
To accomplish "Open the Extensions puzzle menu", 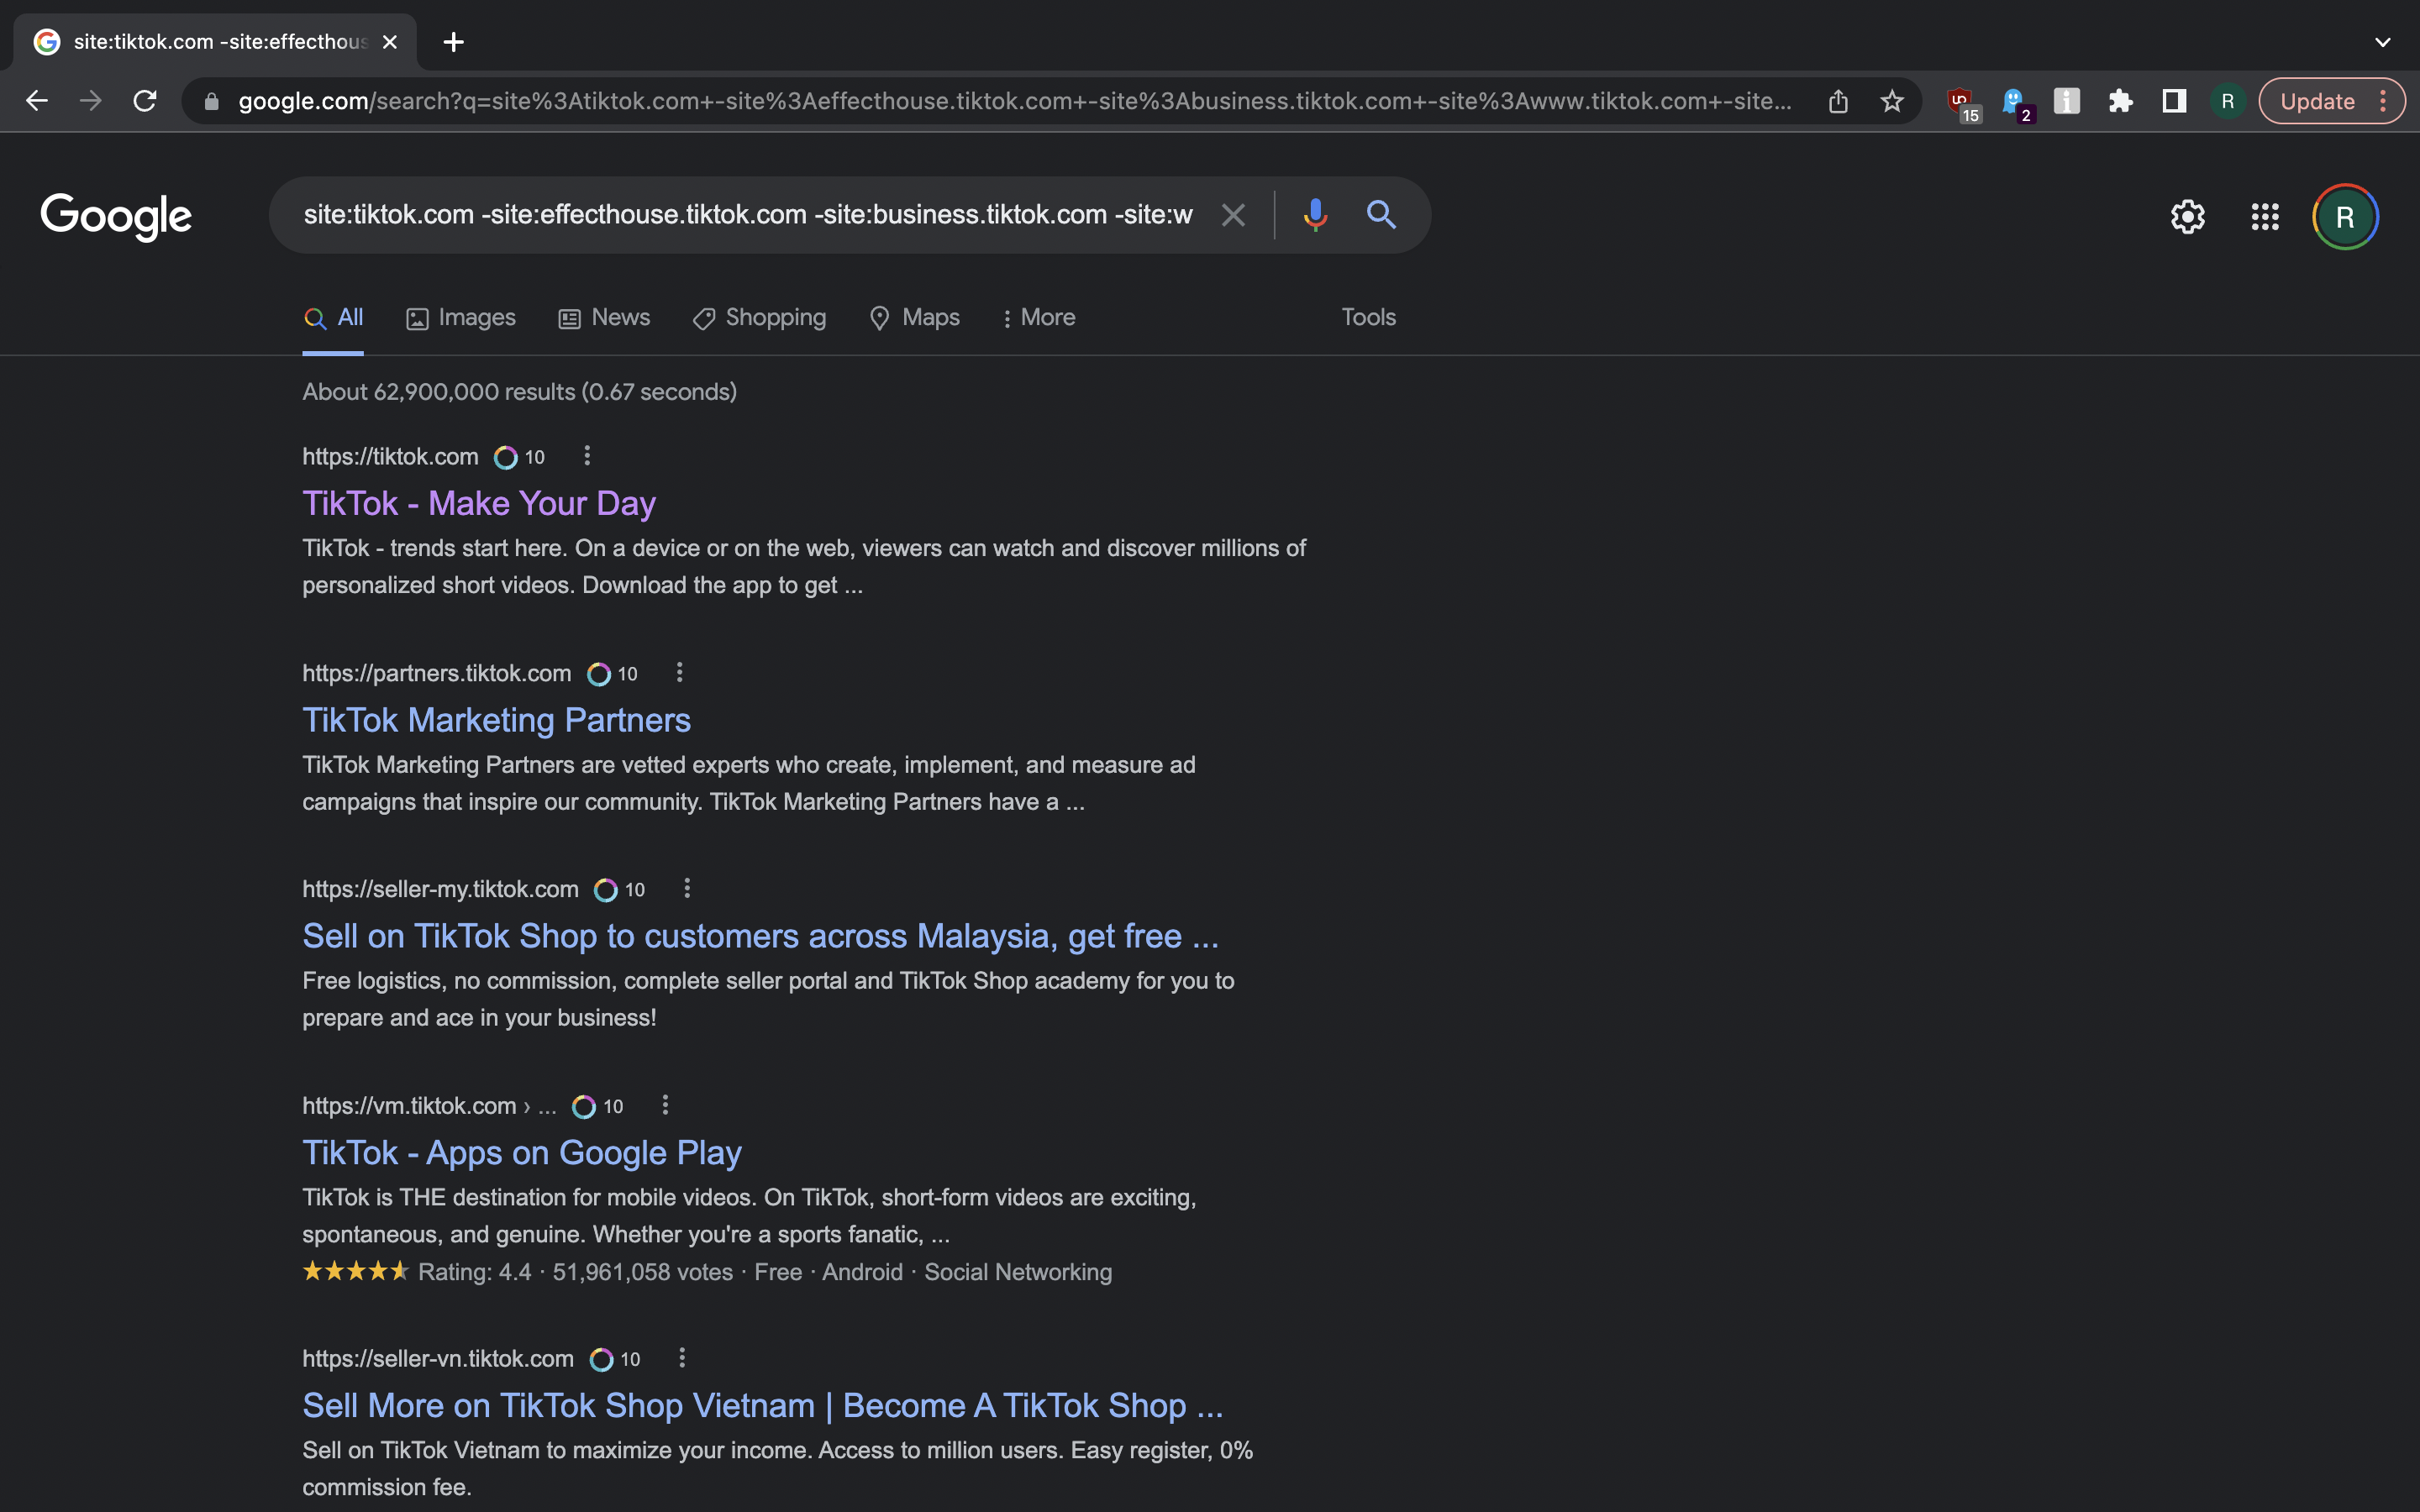I will (x=2120, y=101).
